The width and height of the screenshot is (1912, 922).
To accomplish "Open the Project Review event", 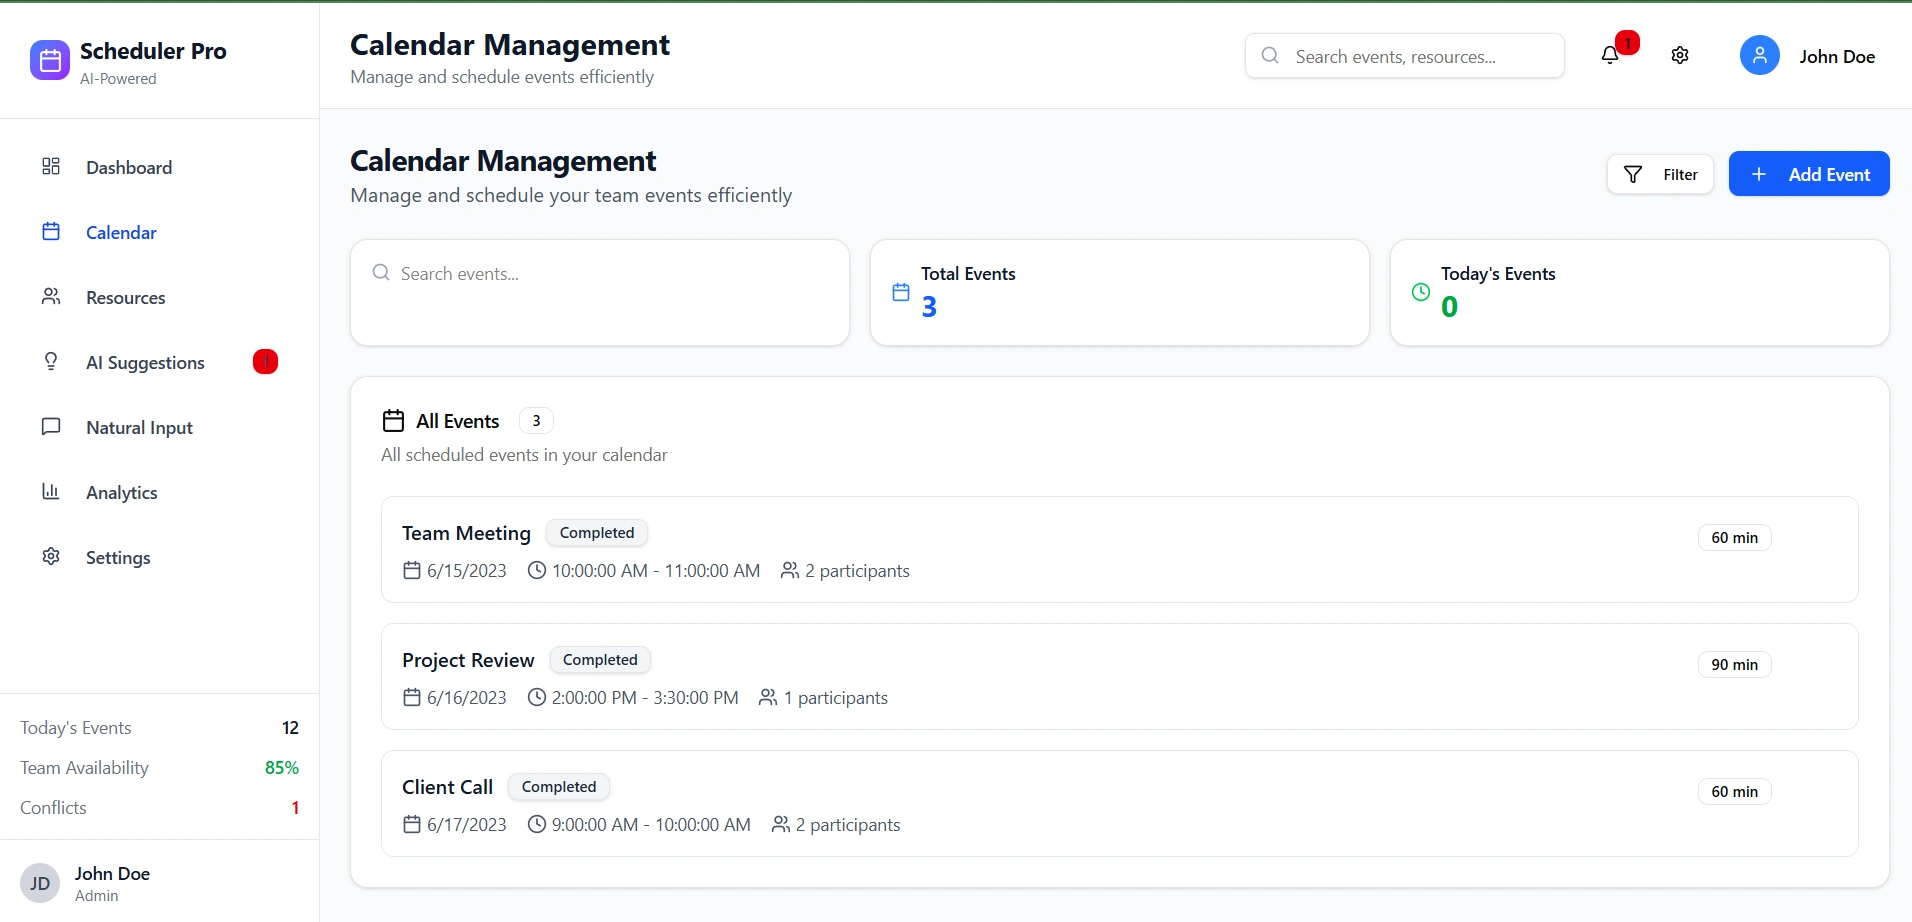I will [1120, 676].
